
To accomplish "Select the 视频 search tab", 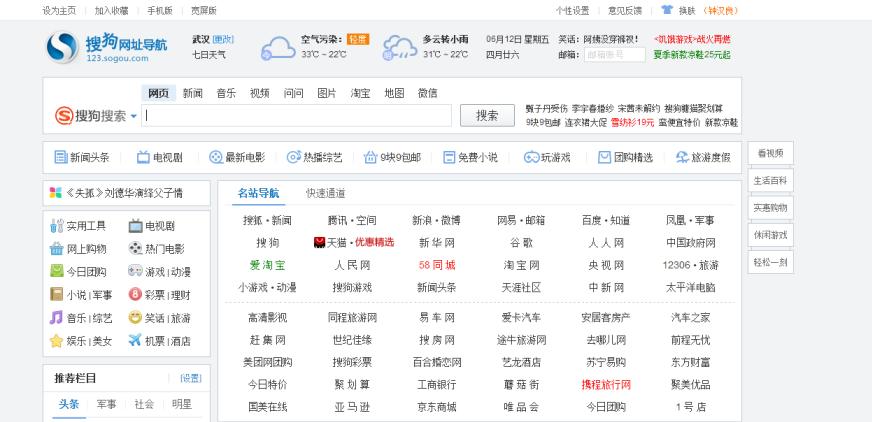I will tap(260, 93).
